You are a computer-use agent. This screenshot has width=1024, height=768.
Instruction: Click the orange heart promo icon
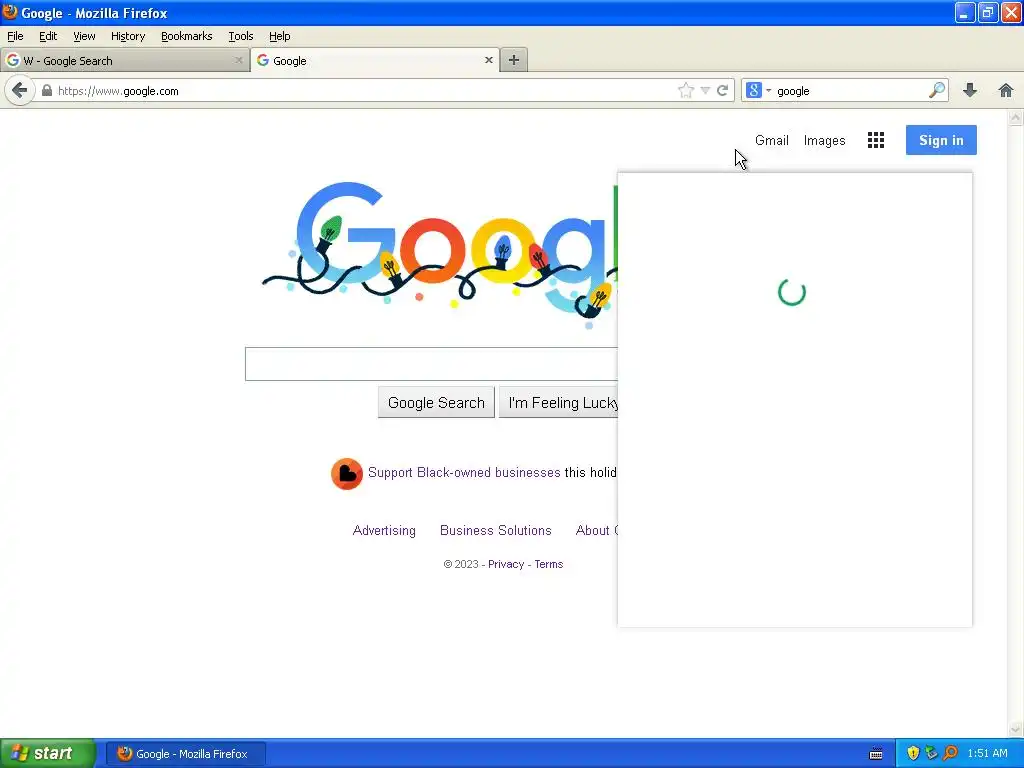(x=347, y=473)
